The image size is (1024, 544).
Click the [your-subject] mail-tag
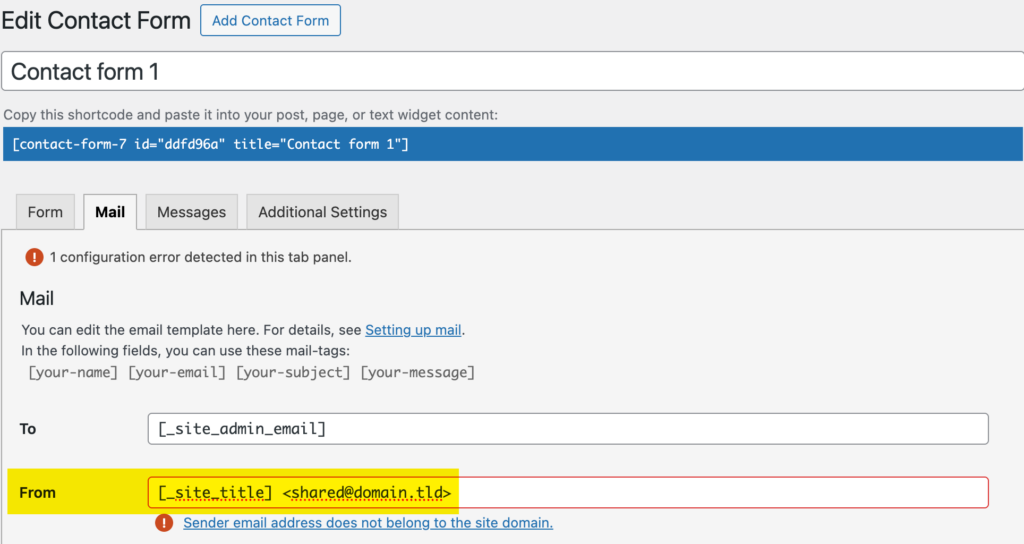pos(293,372)
